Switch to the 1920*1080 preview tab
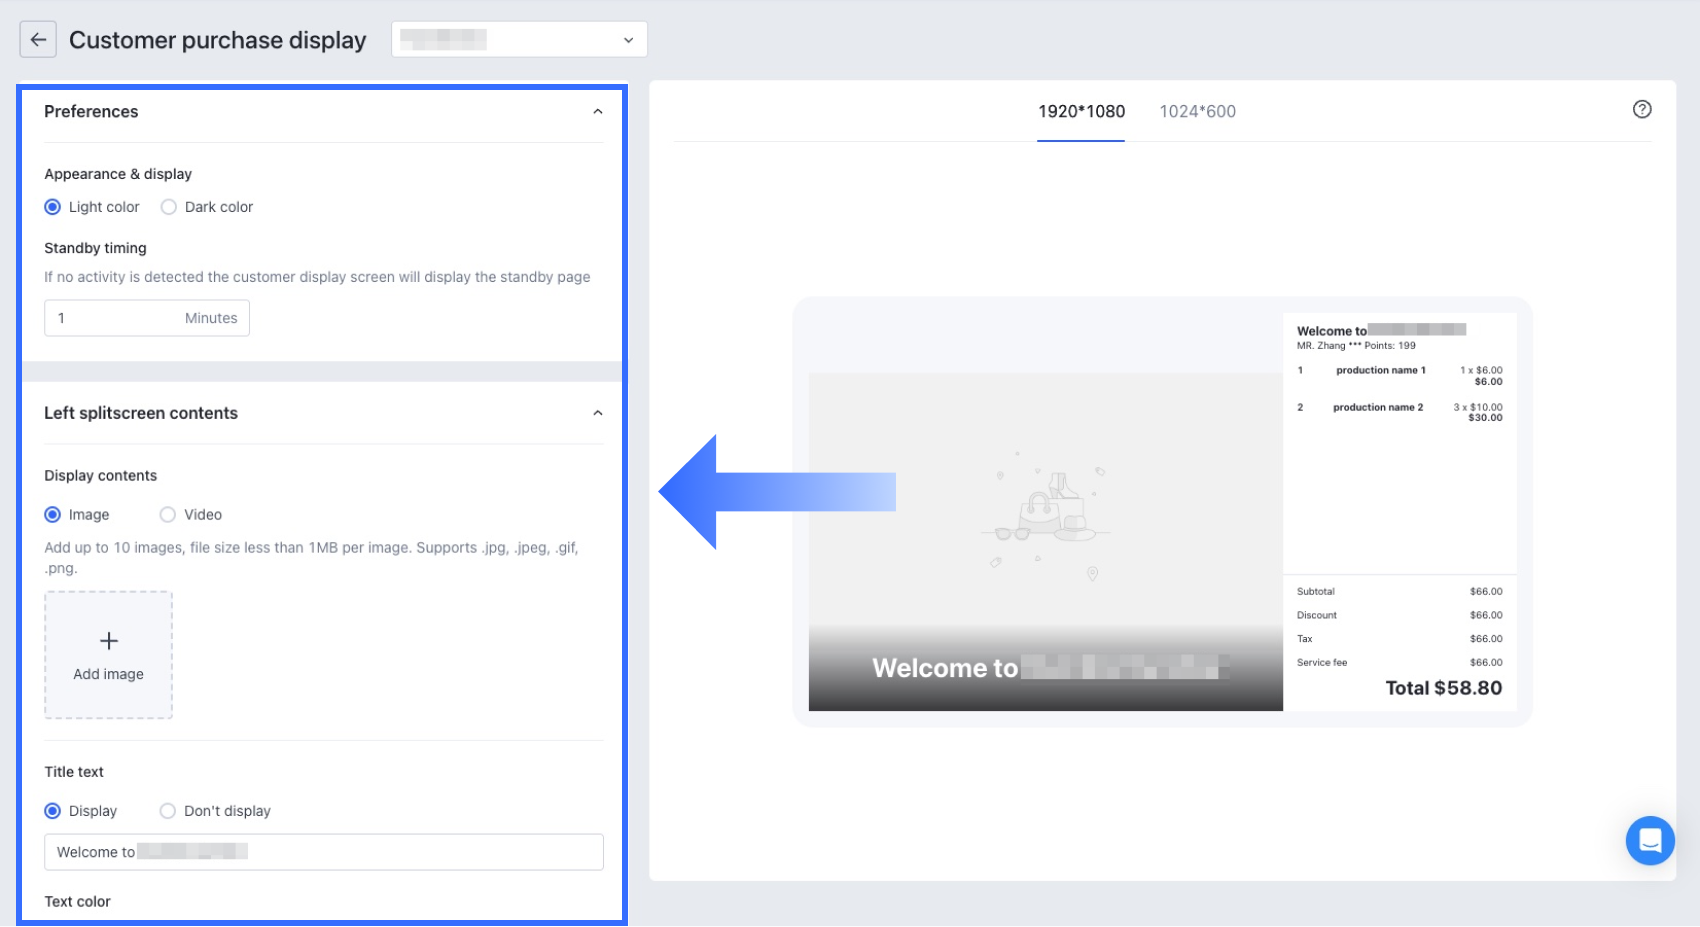The image size is (1700, 927). pos(1081,112)
